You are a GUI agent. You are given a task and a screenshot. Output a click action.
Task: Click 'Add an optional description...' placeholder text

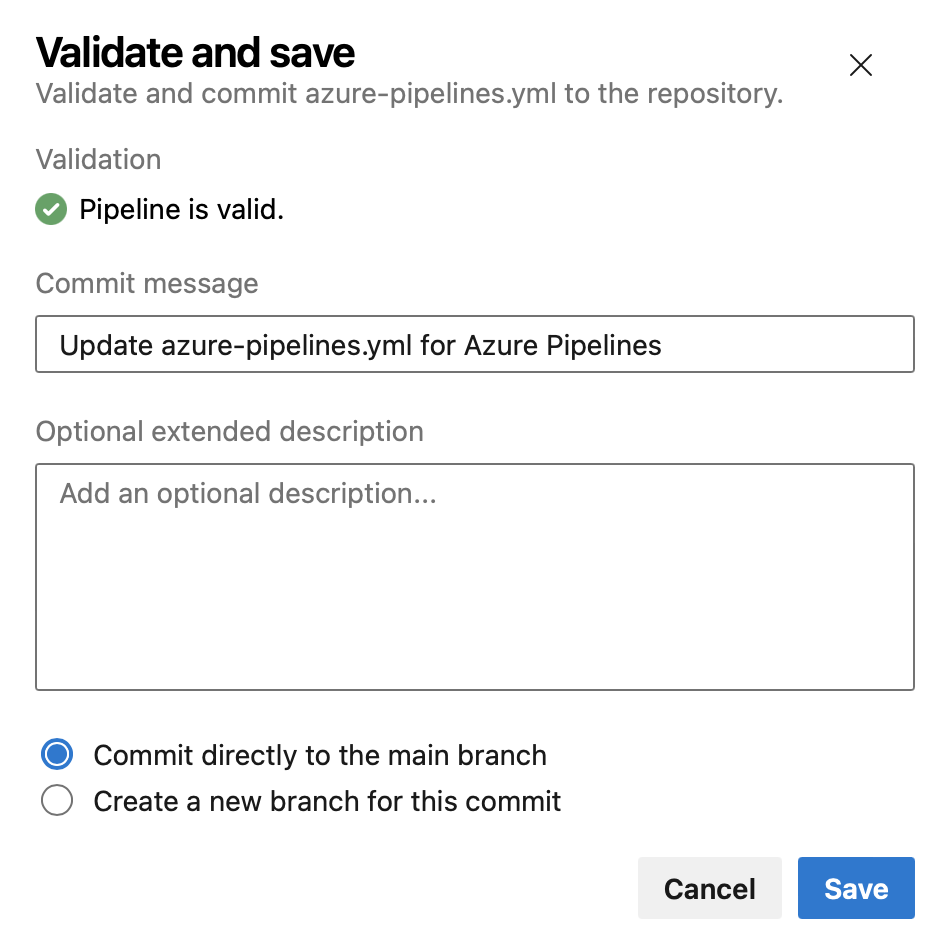tap(248, 494)
